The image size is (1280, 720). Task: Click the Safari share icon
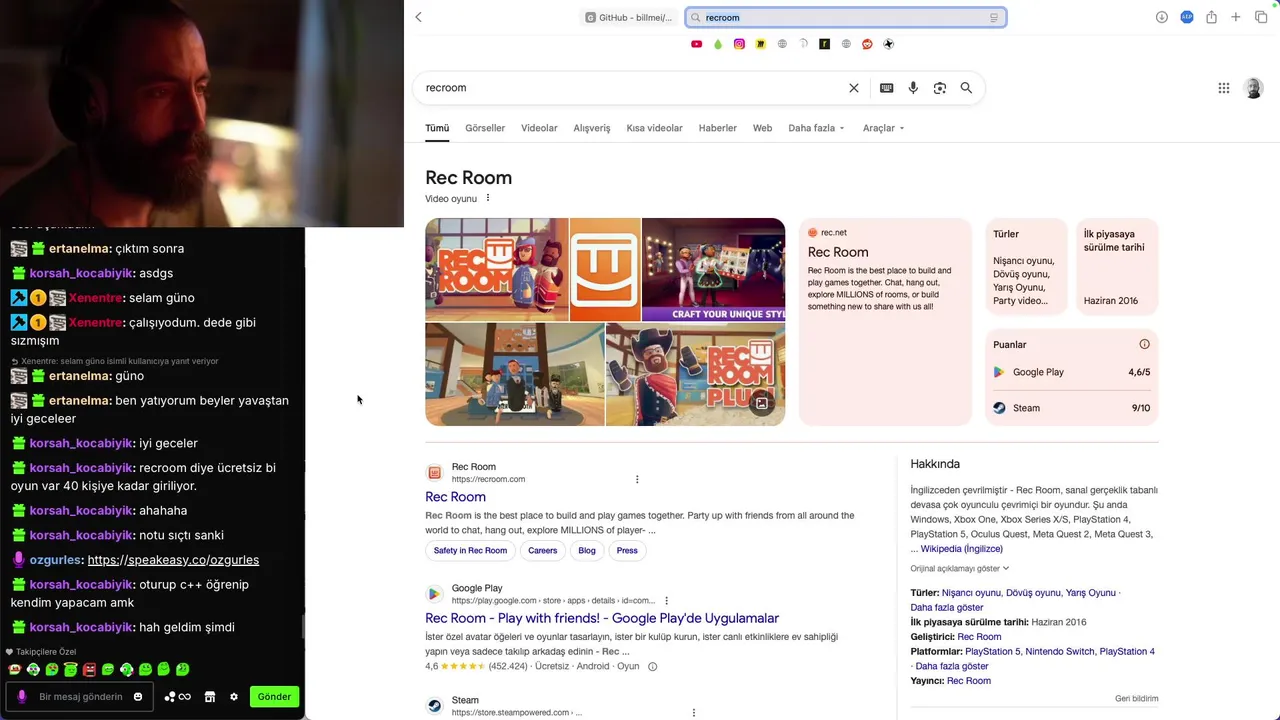point(1211,17)
